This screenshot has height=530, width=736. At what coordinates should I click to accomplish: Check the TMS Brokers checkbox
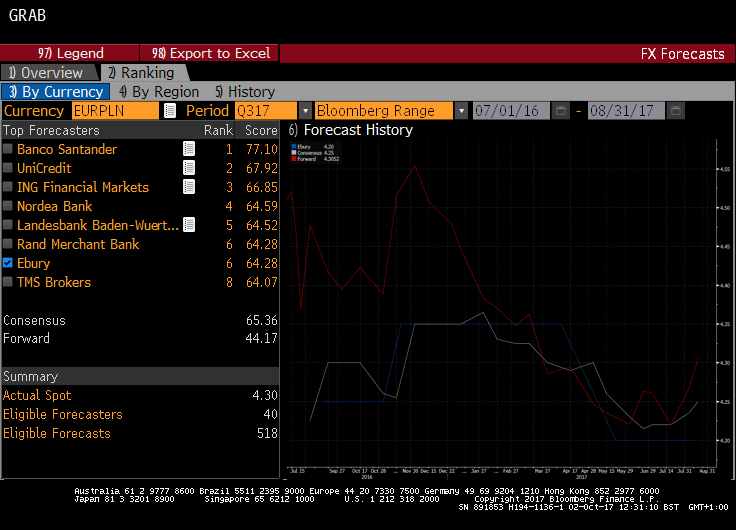tap(8, 282)
